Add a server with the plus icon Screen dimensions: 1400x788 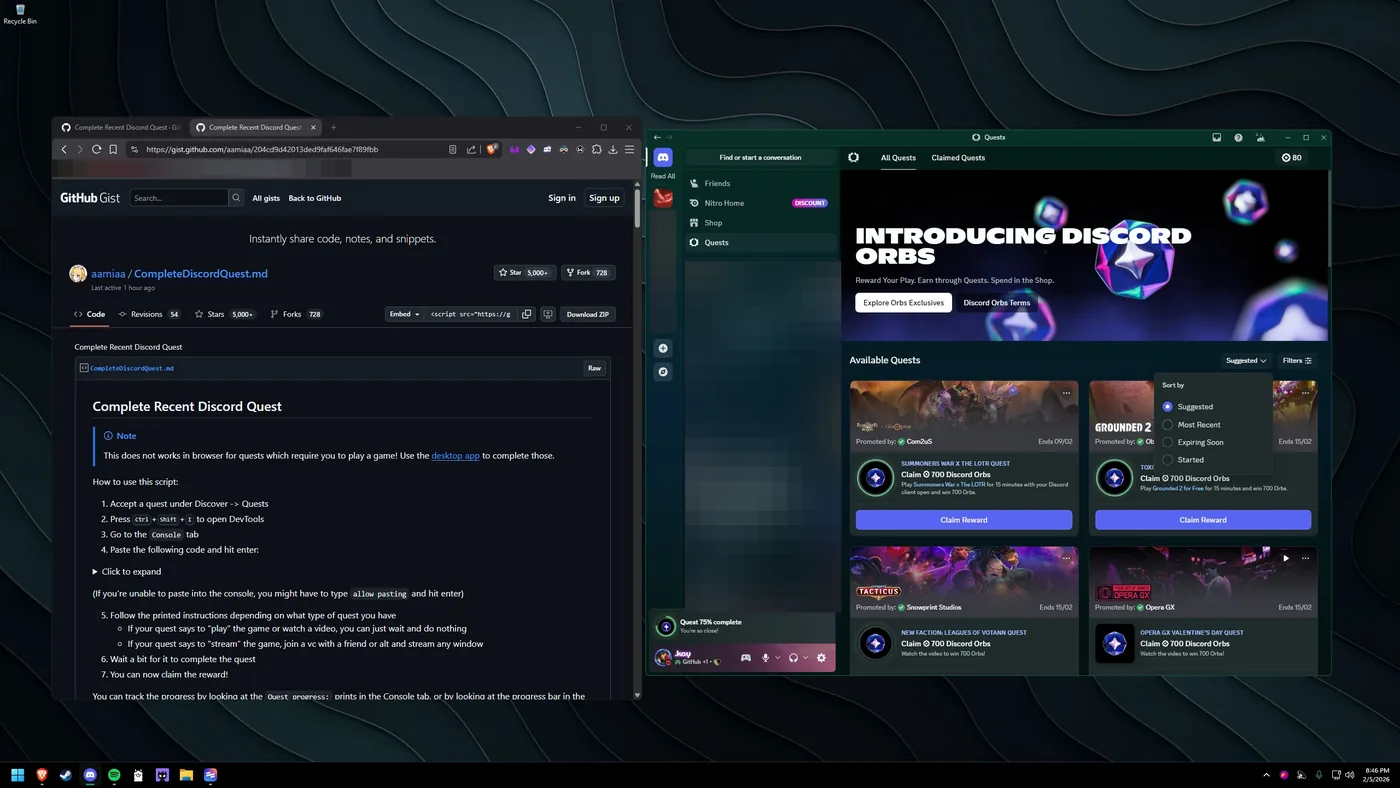pyautogui.click(x=663, y=348)
